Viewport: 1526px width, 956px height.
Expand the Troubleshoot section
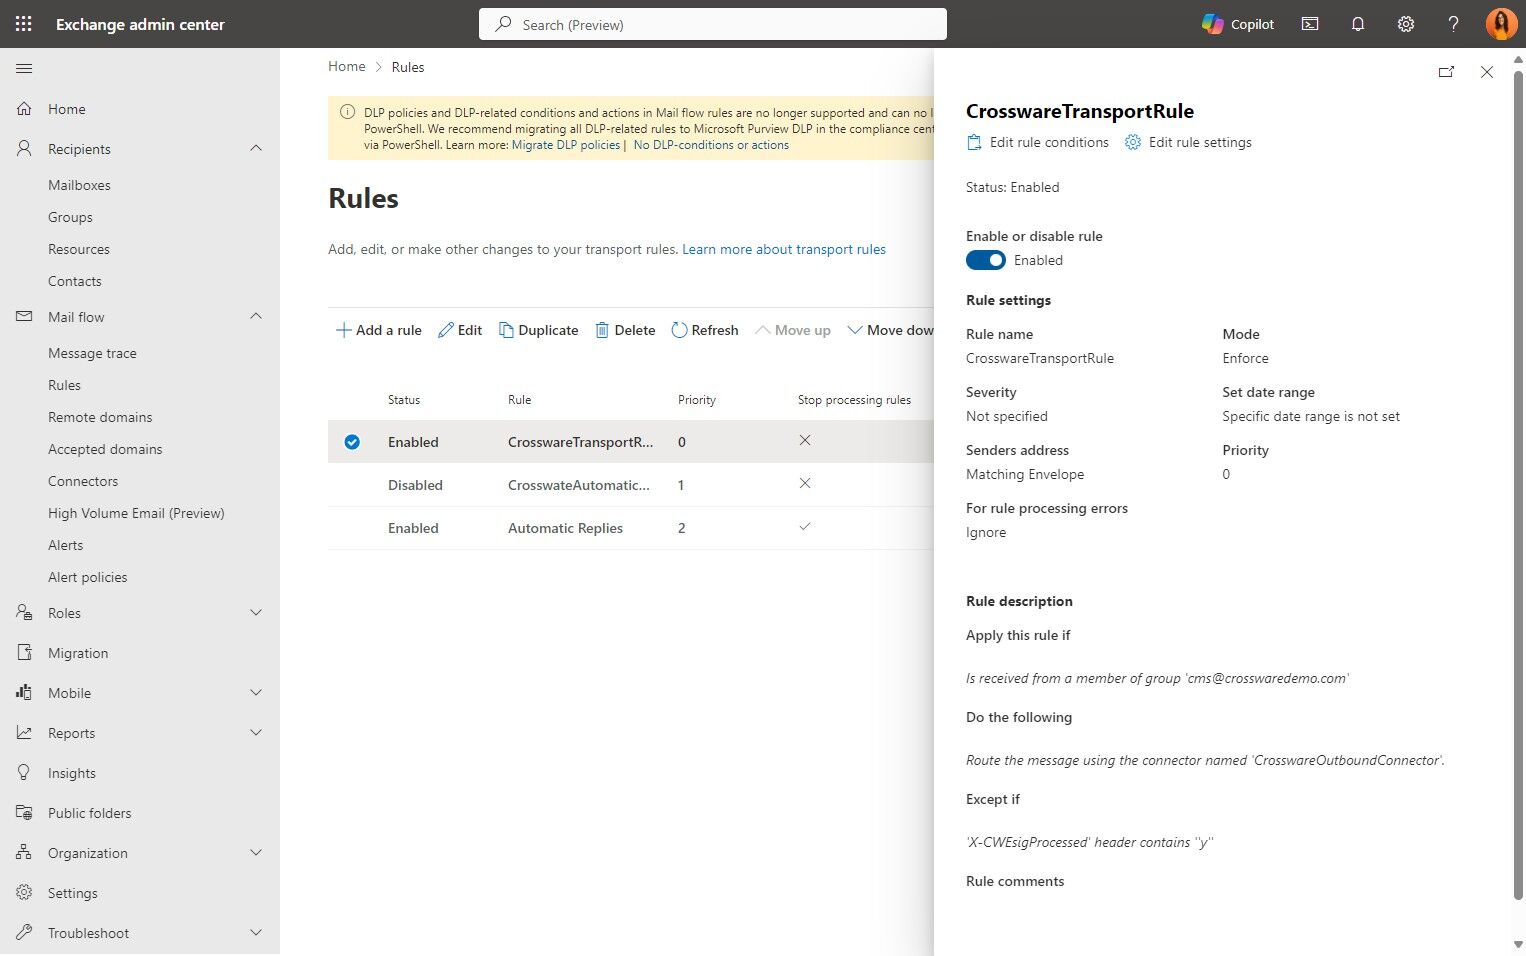coord(256,933)
